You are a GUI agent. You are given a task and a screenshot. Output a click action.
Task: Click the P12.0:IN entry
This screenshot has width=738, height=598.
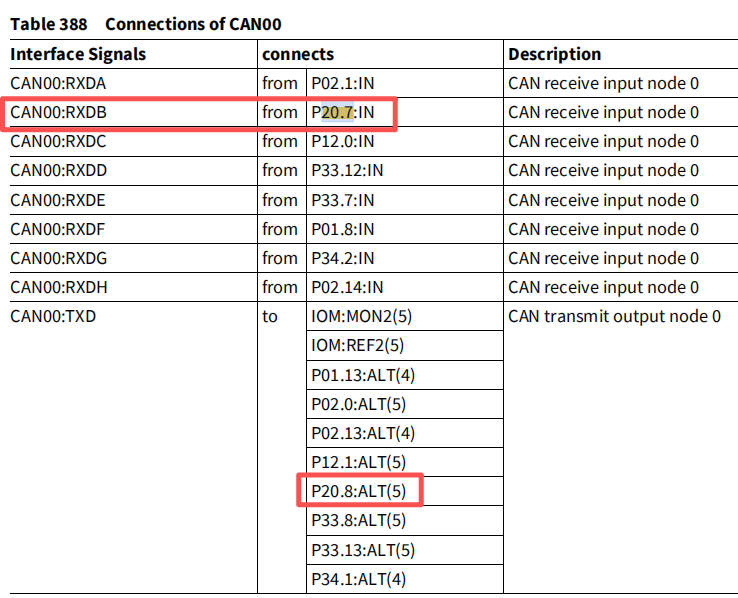(343, 142)
